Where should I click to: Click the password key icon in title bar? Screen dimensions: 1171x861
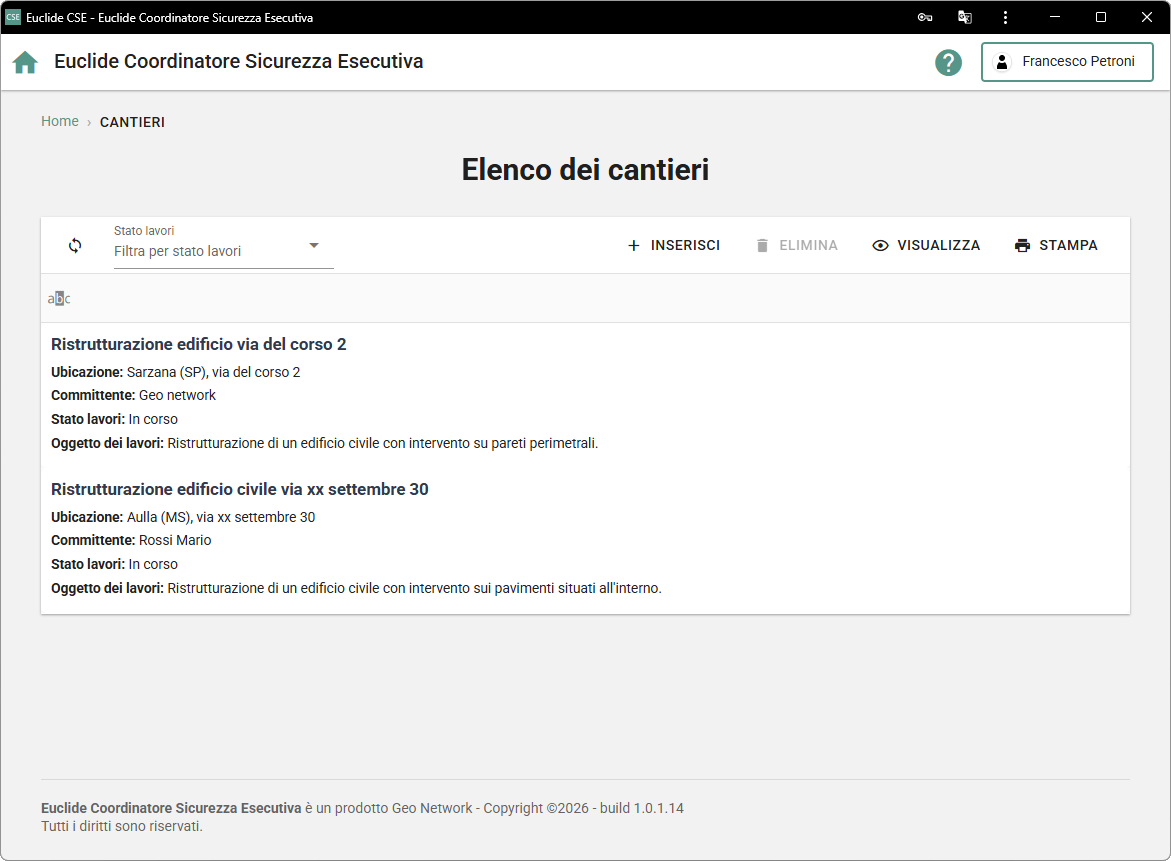925,17
